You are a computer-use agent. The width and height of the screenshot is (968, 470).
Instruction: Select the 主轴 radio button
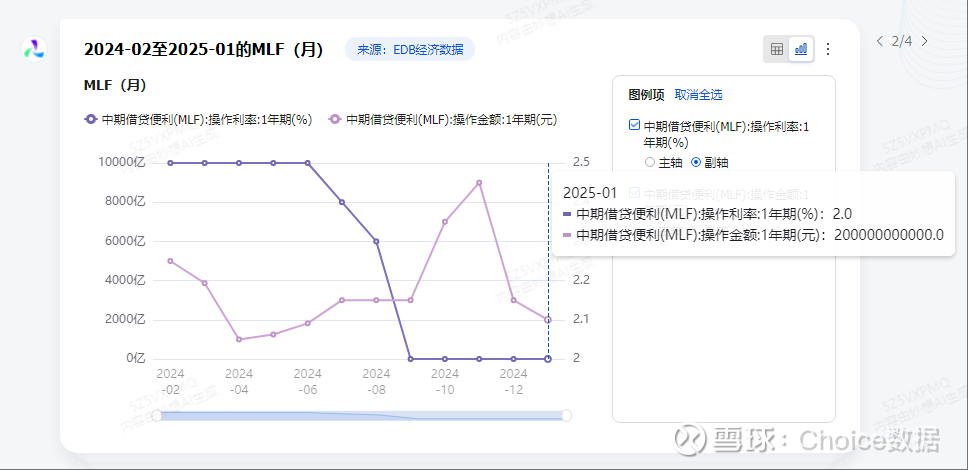pyautogui.click(x=649, y=162)
